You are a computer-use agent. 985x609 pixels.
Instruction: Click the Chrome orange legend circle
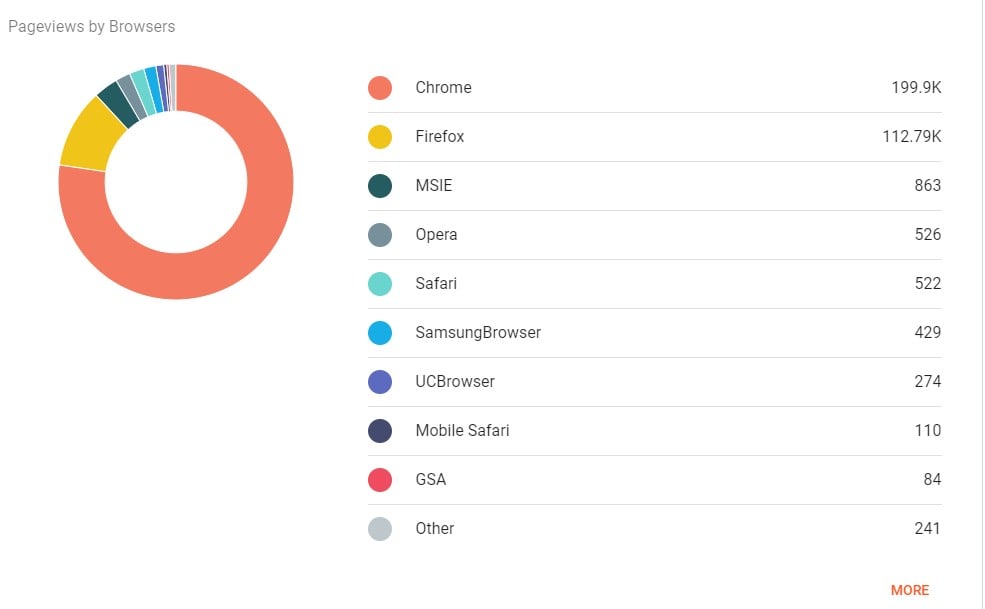(380, 88)
